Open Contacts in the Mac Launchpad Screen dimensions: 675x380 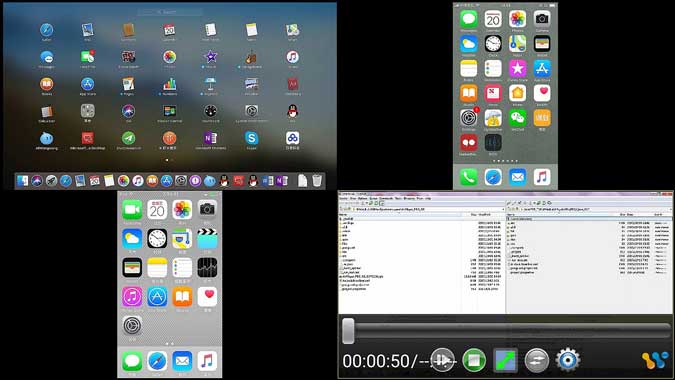(x=128, y=30)
